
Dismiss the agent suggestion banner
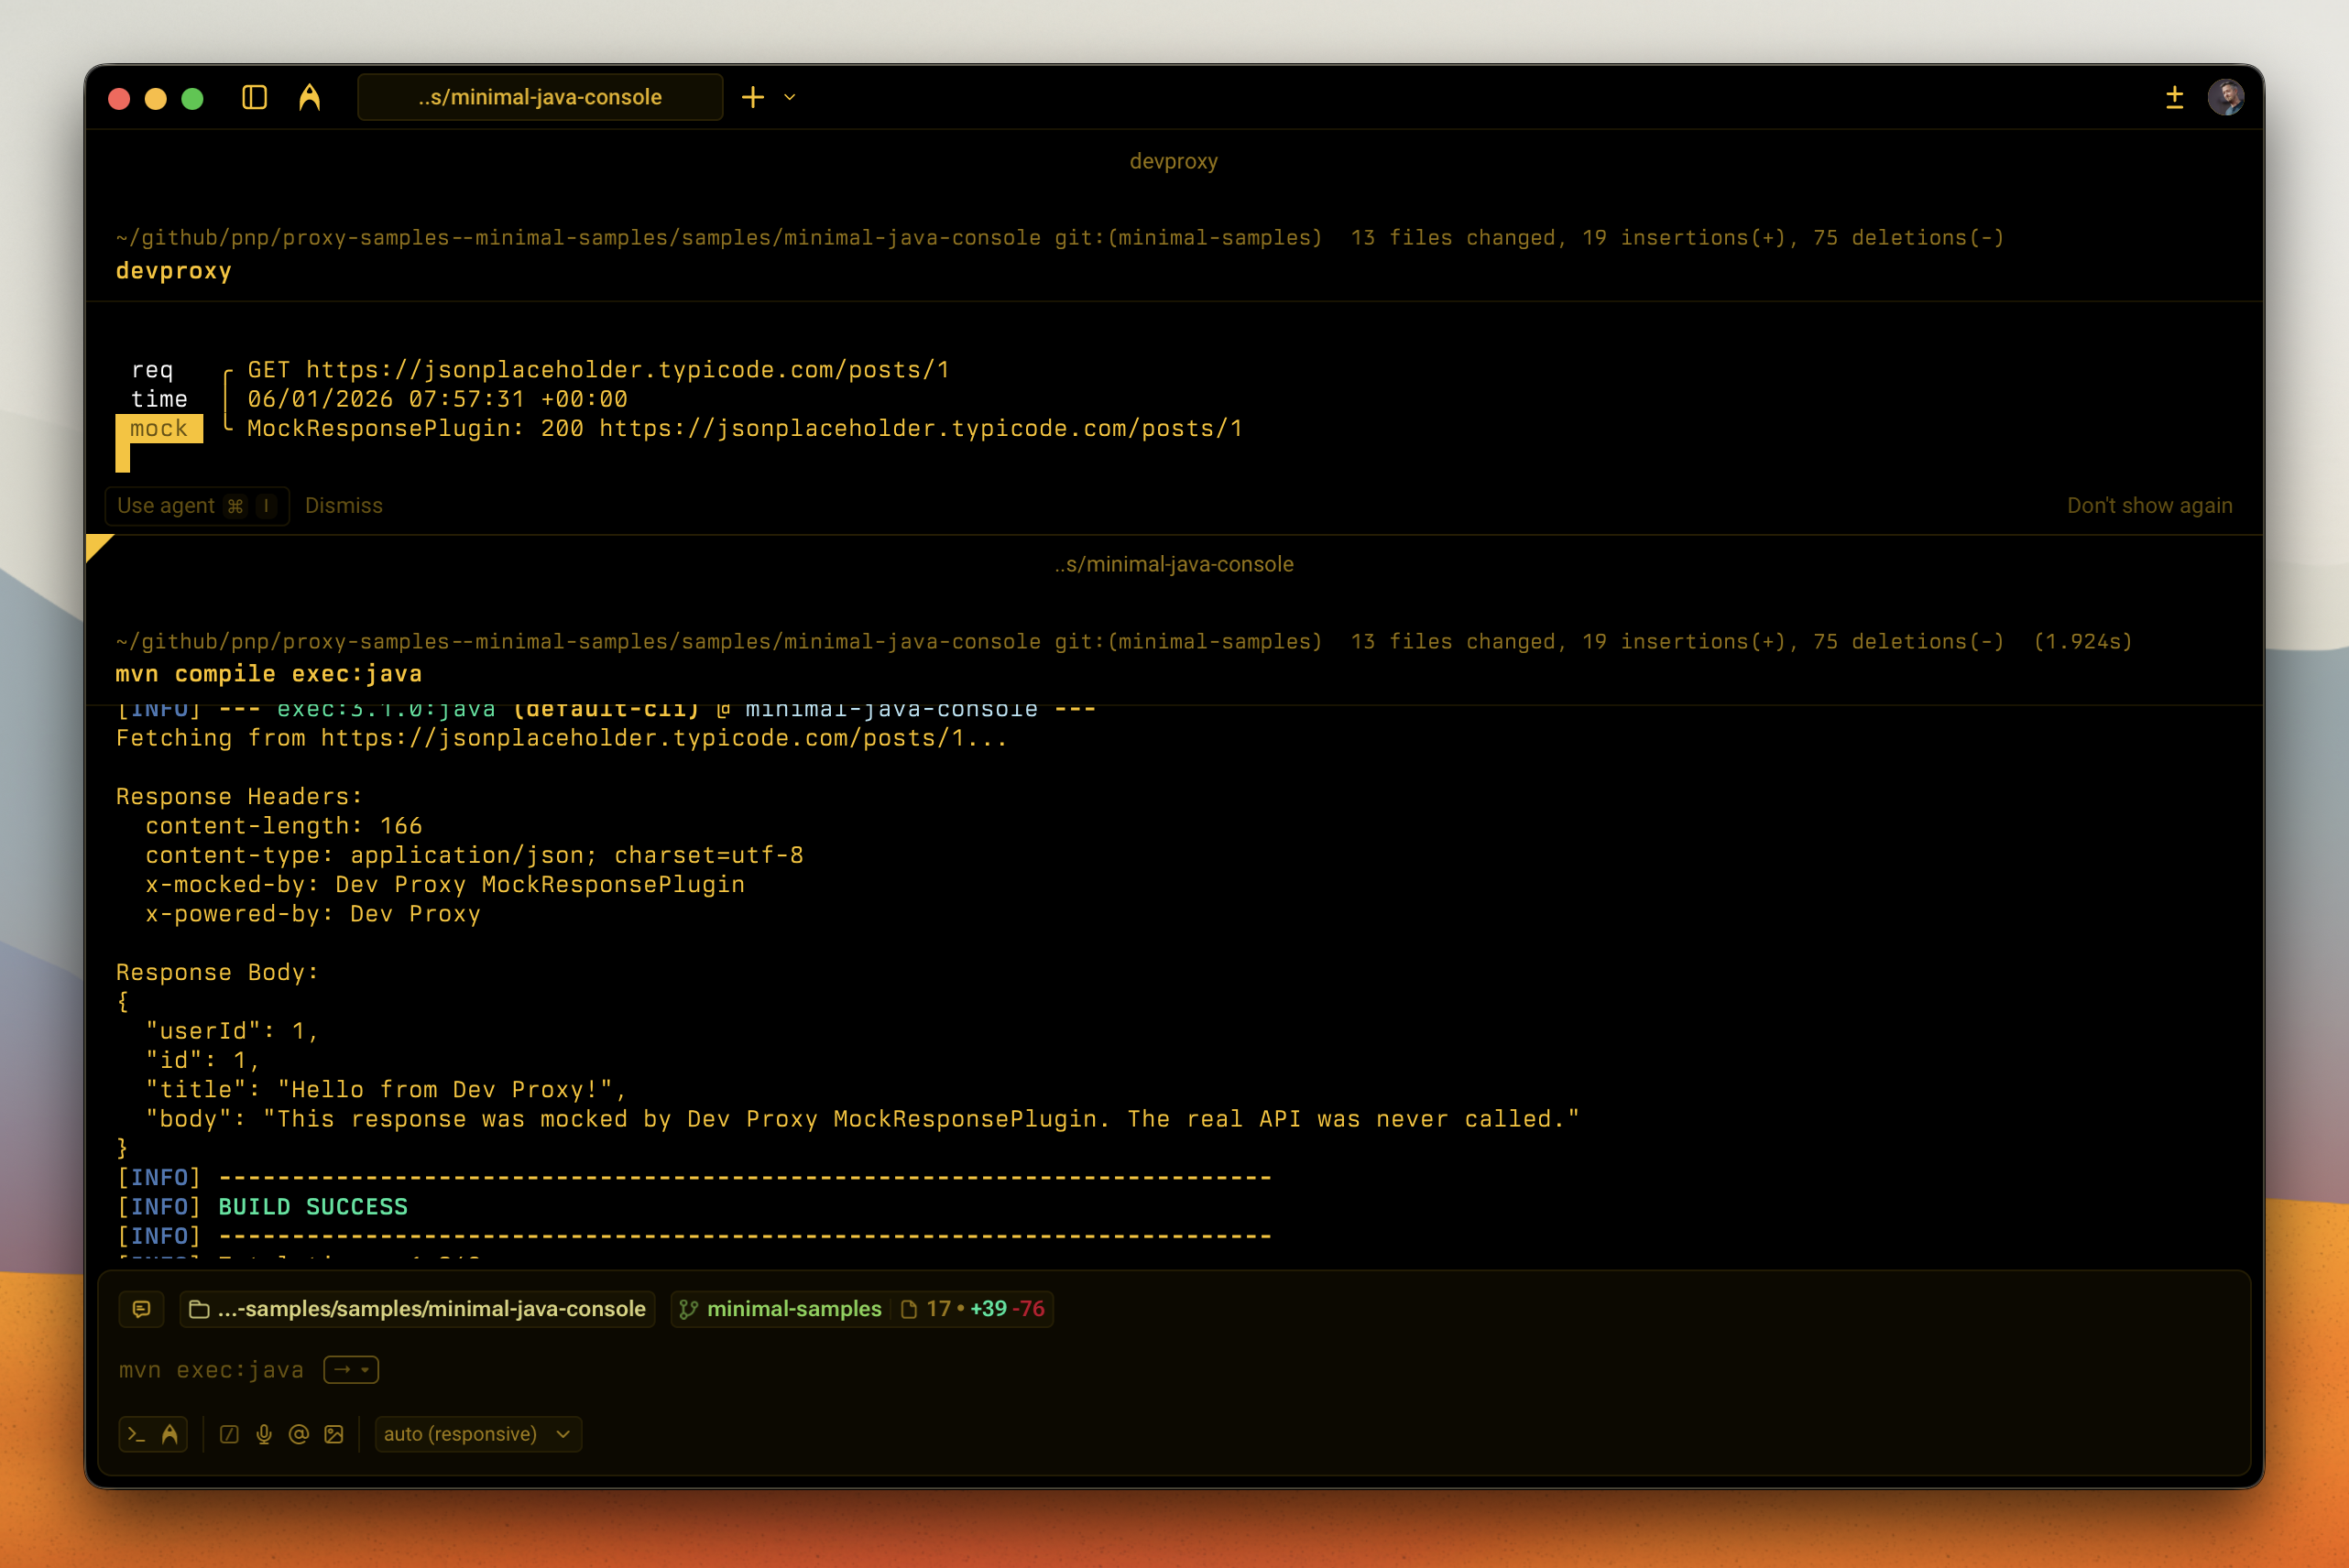click(x=343, y=505)
